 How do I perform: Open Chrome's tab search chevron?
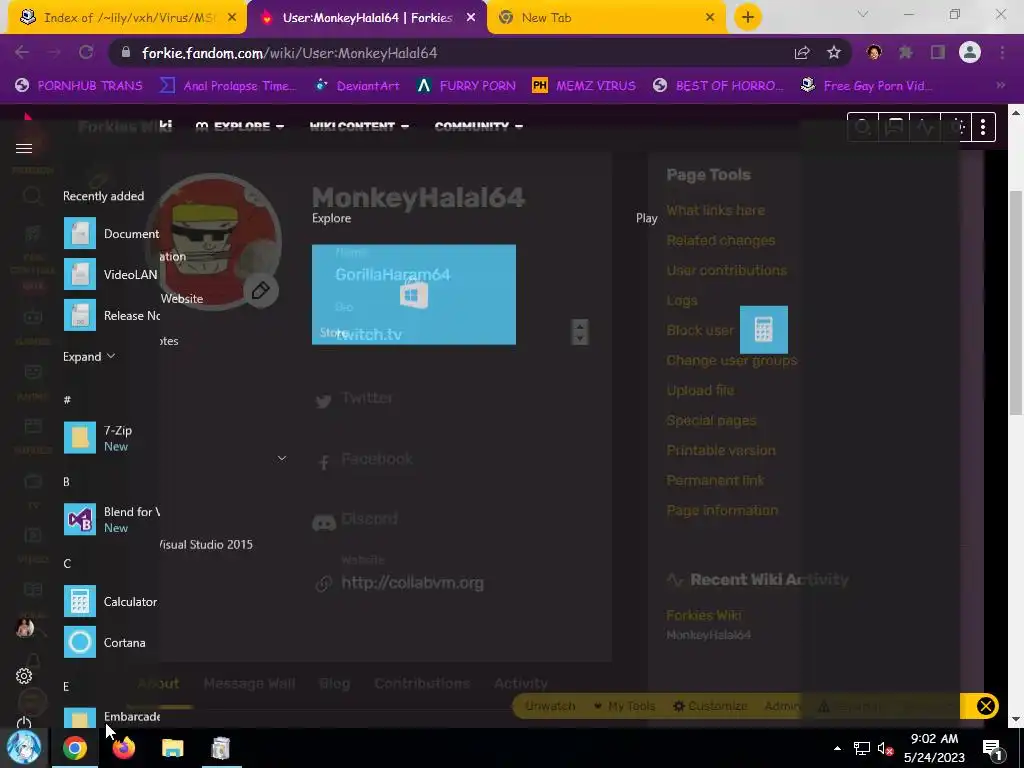863,14
